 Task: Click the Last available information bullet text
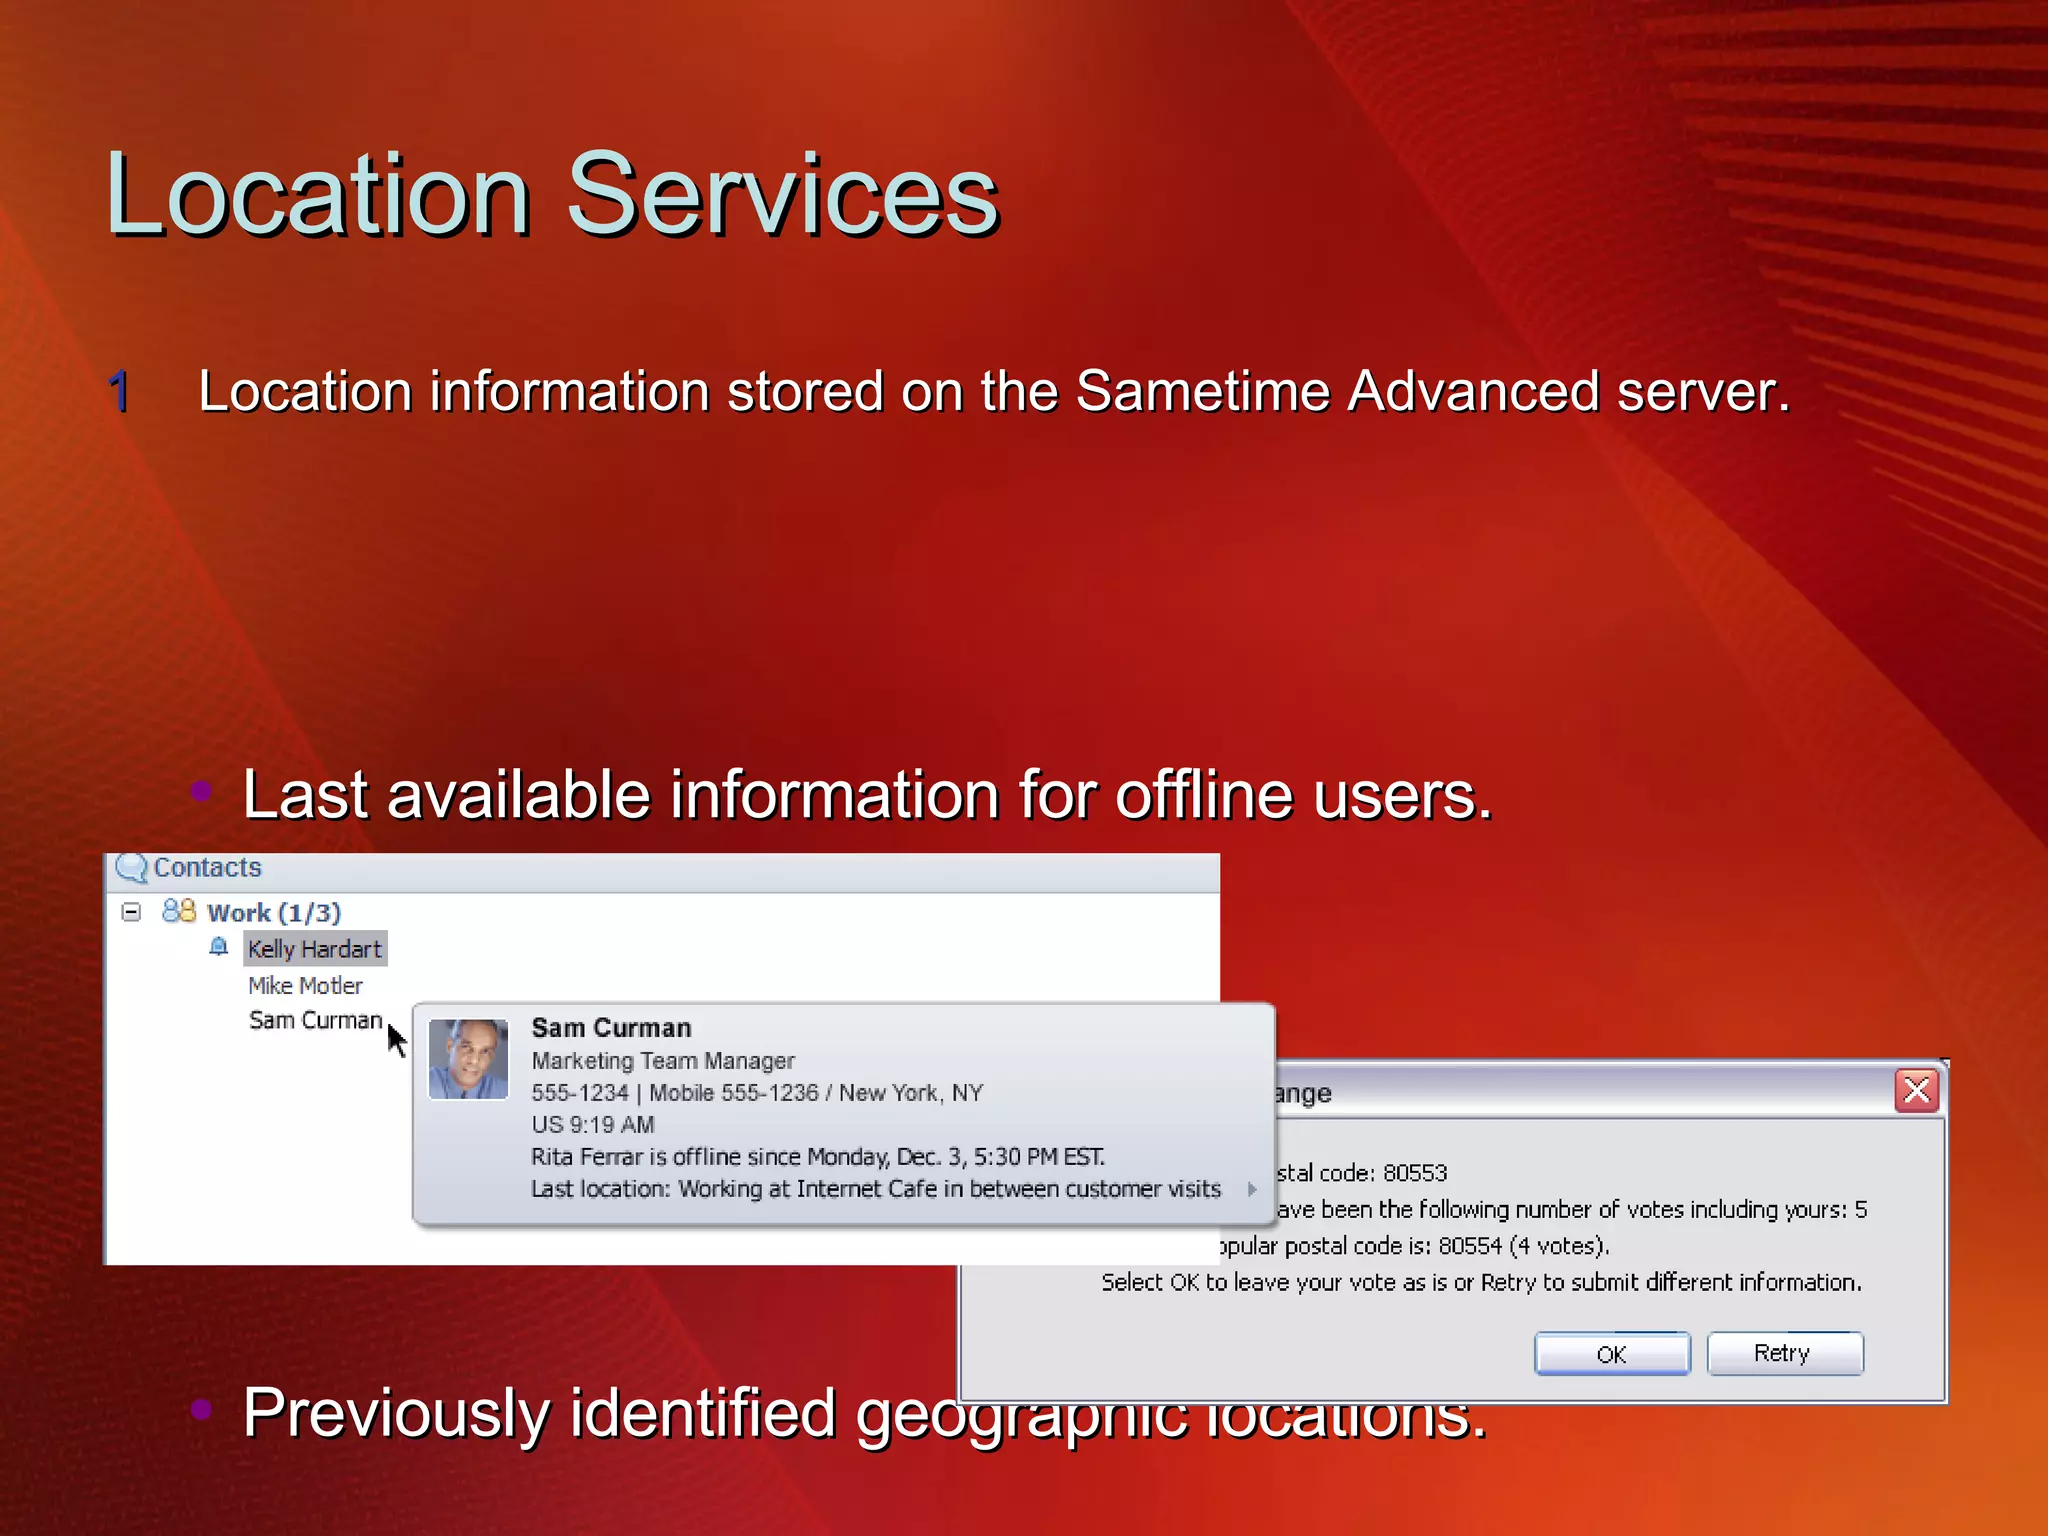pyautogui.click(x=867, y=796)
